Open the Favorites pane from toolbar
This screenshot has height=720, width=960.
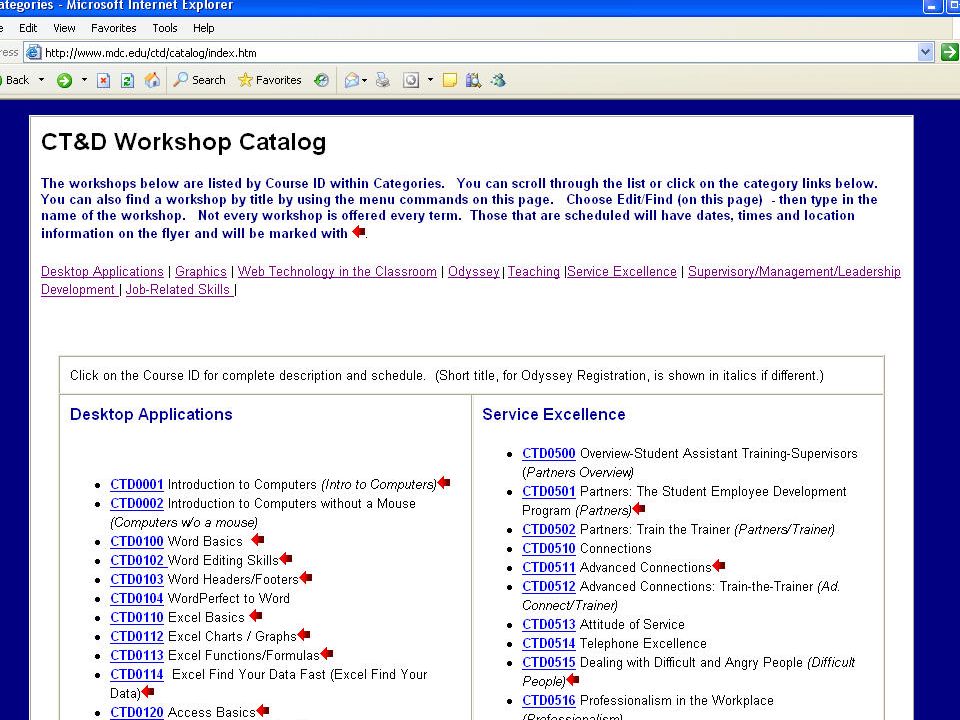(270, 80)
